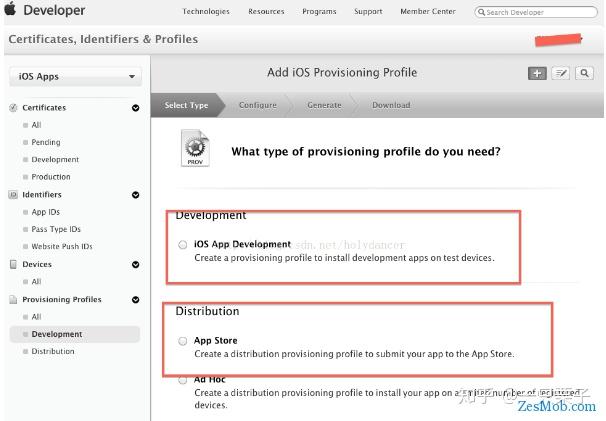Click the Certificates section icon
The image size is (606, 421).
(x=13, y=108)
